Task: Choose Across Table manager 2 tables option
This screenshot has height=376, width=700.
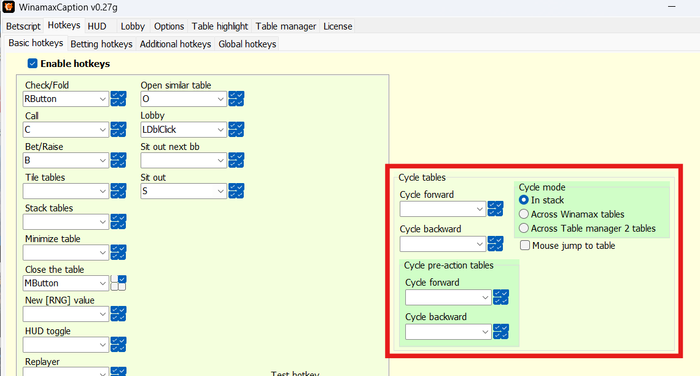Action: (x=524, y=228)
